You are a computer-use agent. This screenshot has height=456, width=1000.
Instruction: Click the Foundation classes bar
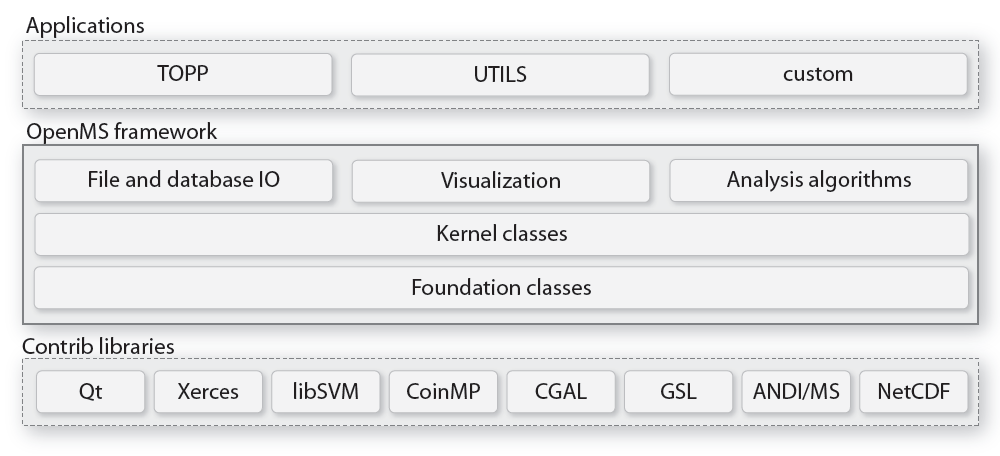501,288
